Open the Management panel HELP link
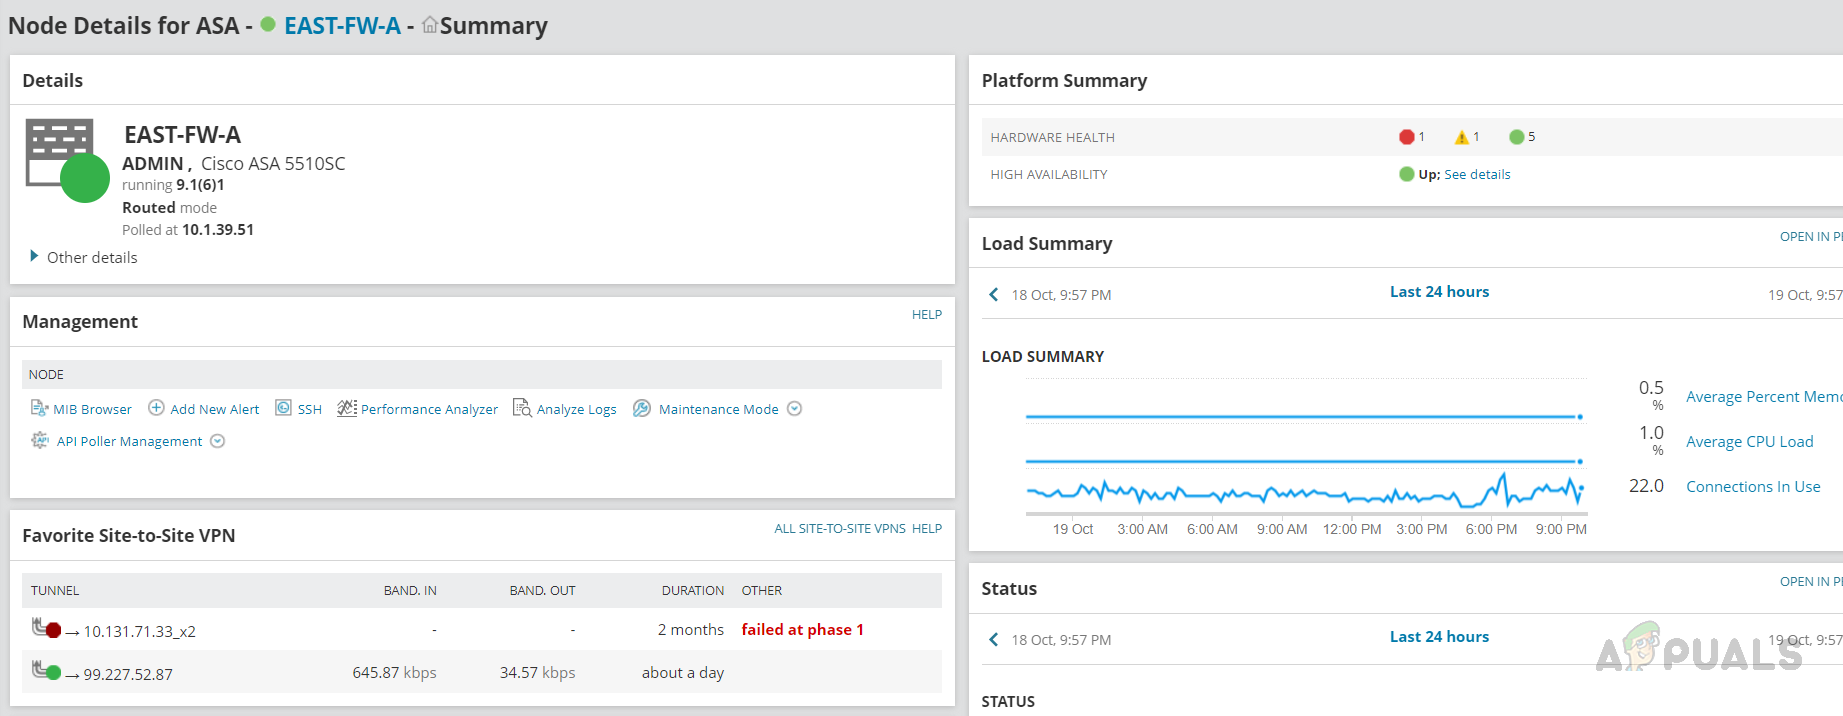 coord(926,314)
